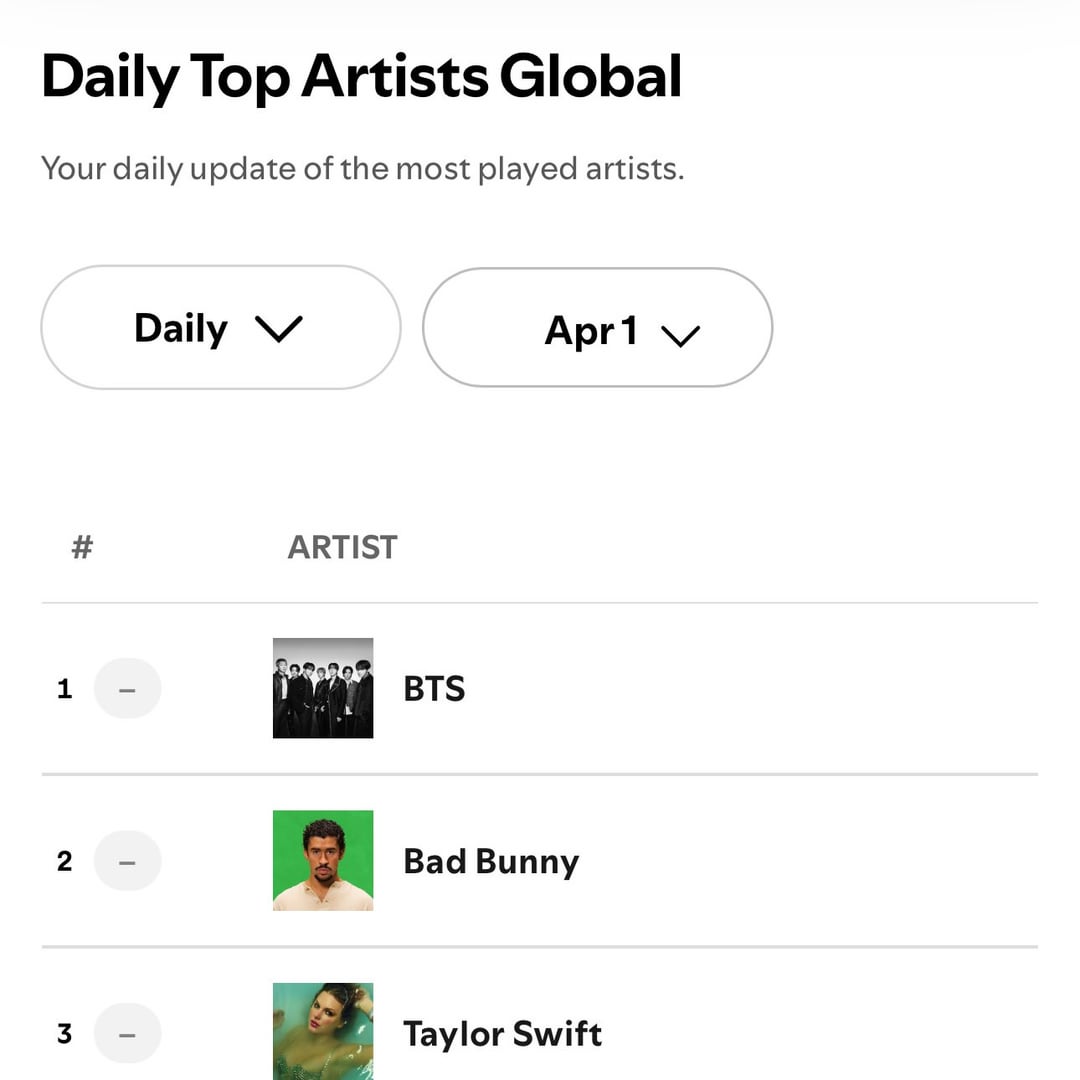Viewport: 1080px width, 1080px height.
Task: Open the Daily frequency dropdown
Action: point(220,328)
